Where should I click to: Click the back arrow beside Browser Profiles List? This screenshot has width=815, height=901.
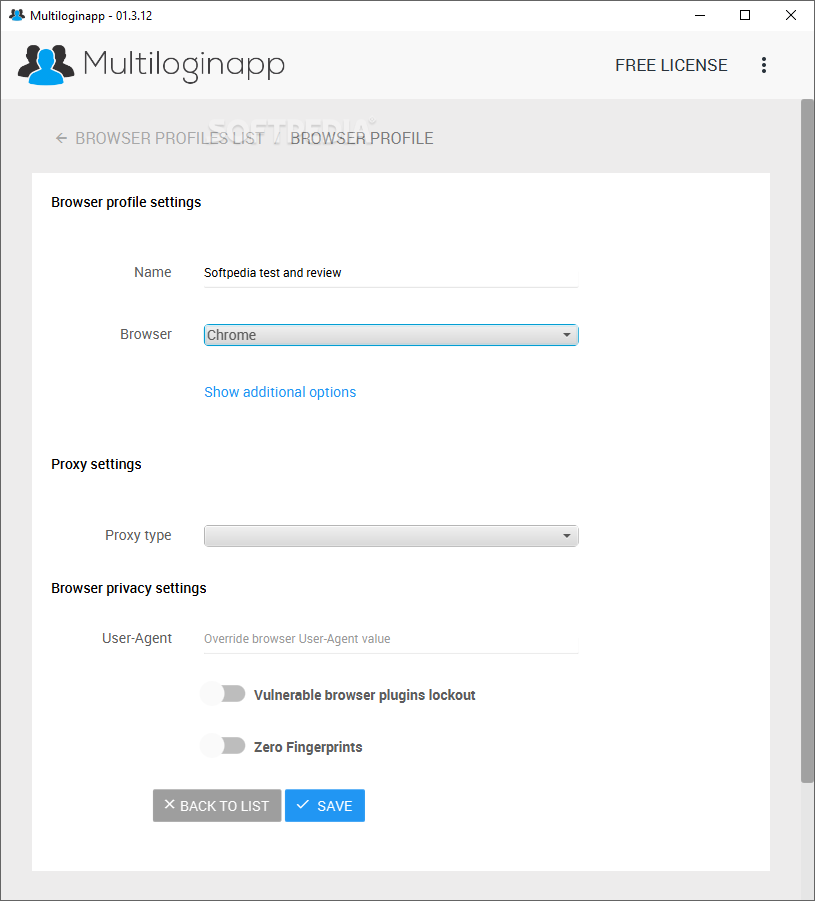(x=61, y=138)
